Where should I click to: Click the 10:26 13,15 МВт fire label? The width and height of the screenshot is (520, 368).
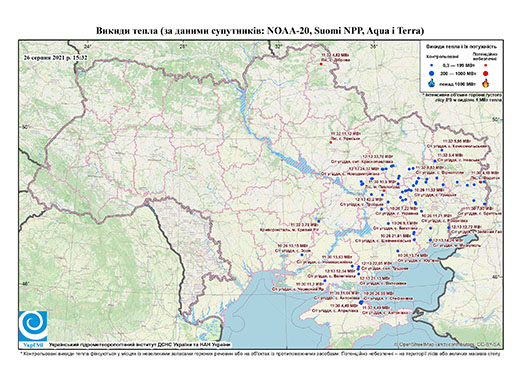pyautogui.click(x=293, y=245)
